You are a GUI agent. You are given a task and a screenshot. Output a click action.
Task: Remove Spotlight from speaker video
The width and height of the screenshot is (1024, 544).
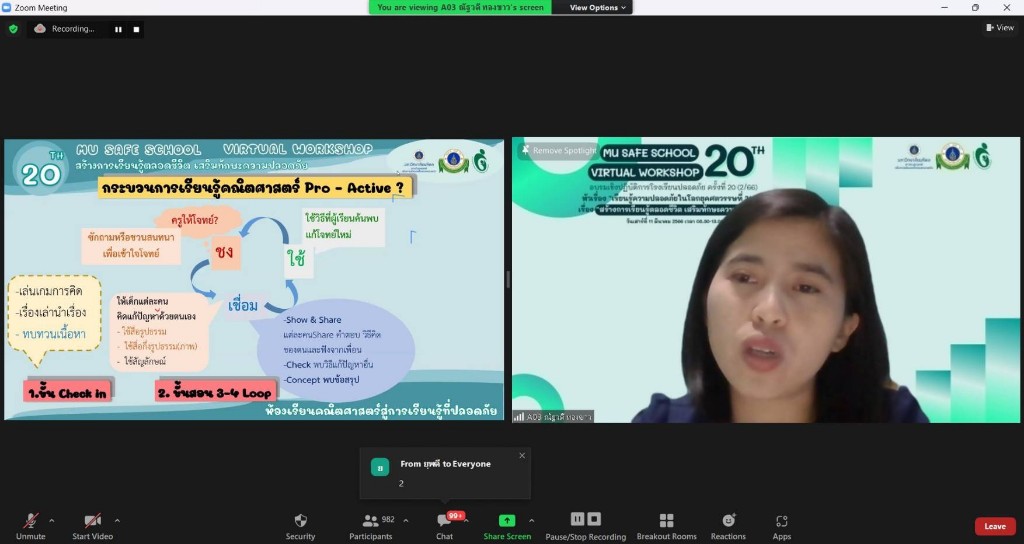click(x=558, y=150)
